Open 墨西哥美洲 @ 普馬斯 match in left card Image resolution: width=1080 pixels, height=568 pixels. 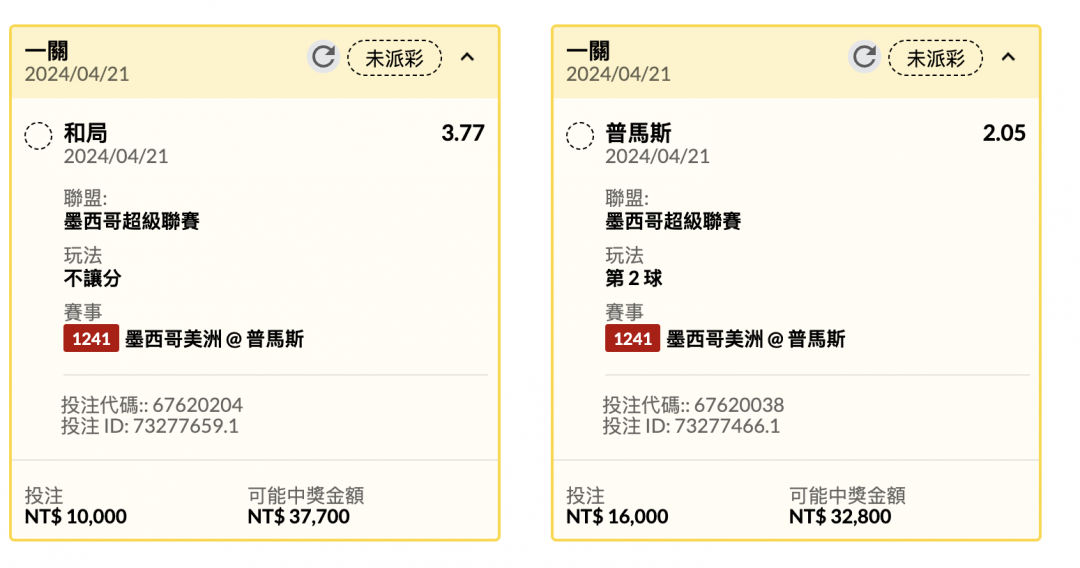[x=214, y=339]
